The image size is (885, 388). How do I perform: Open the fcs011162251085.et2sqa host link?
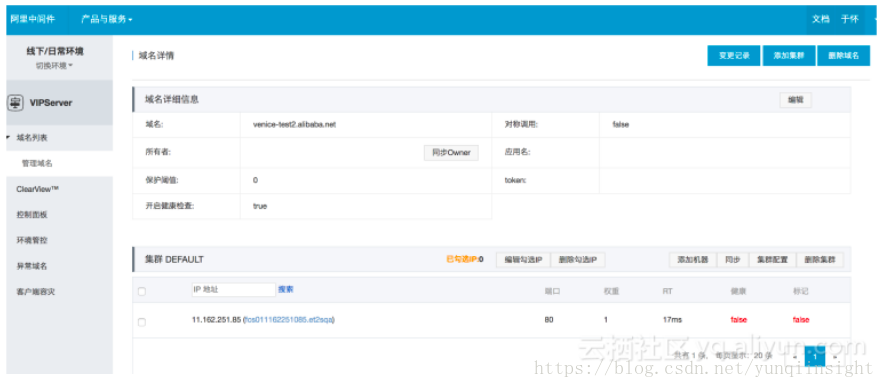coord(288,320)
